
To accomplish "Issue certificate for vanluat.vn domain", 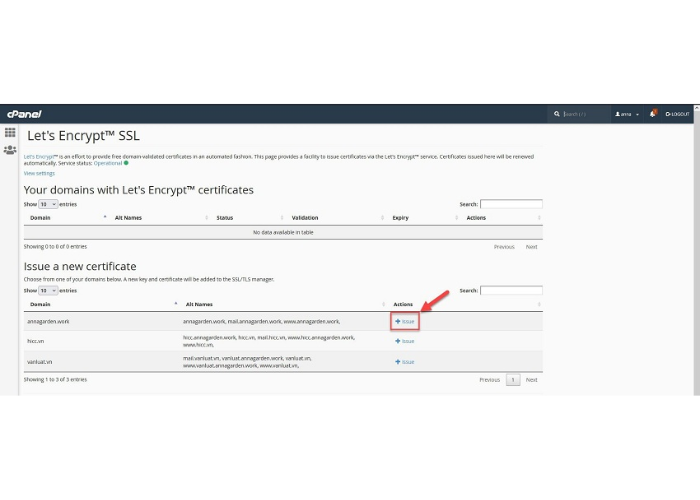I will coord(405,362).
